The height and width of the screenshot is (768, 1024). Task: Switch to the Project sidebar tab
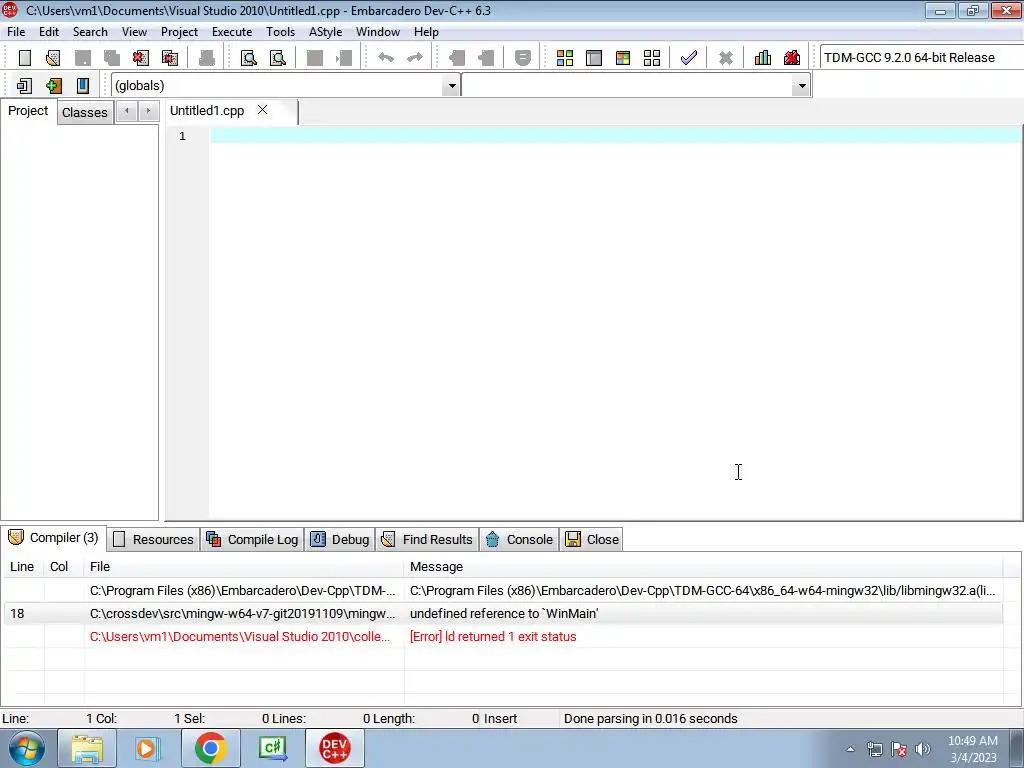pos(28,111)
